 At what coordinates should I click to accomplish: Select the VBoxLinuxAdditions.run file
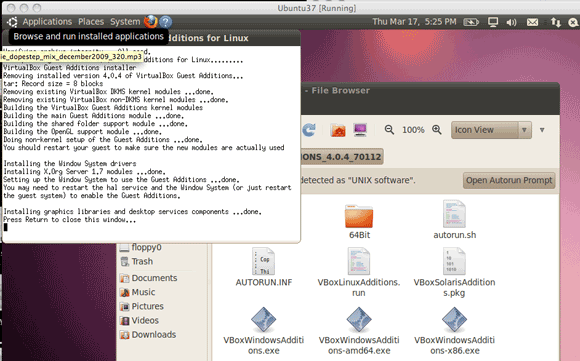click(x=358, y=272)
